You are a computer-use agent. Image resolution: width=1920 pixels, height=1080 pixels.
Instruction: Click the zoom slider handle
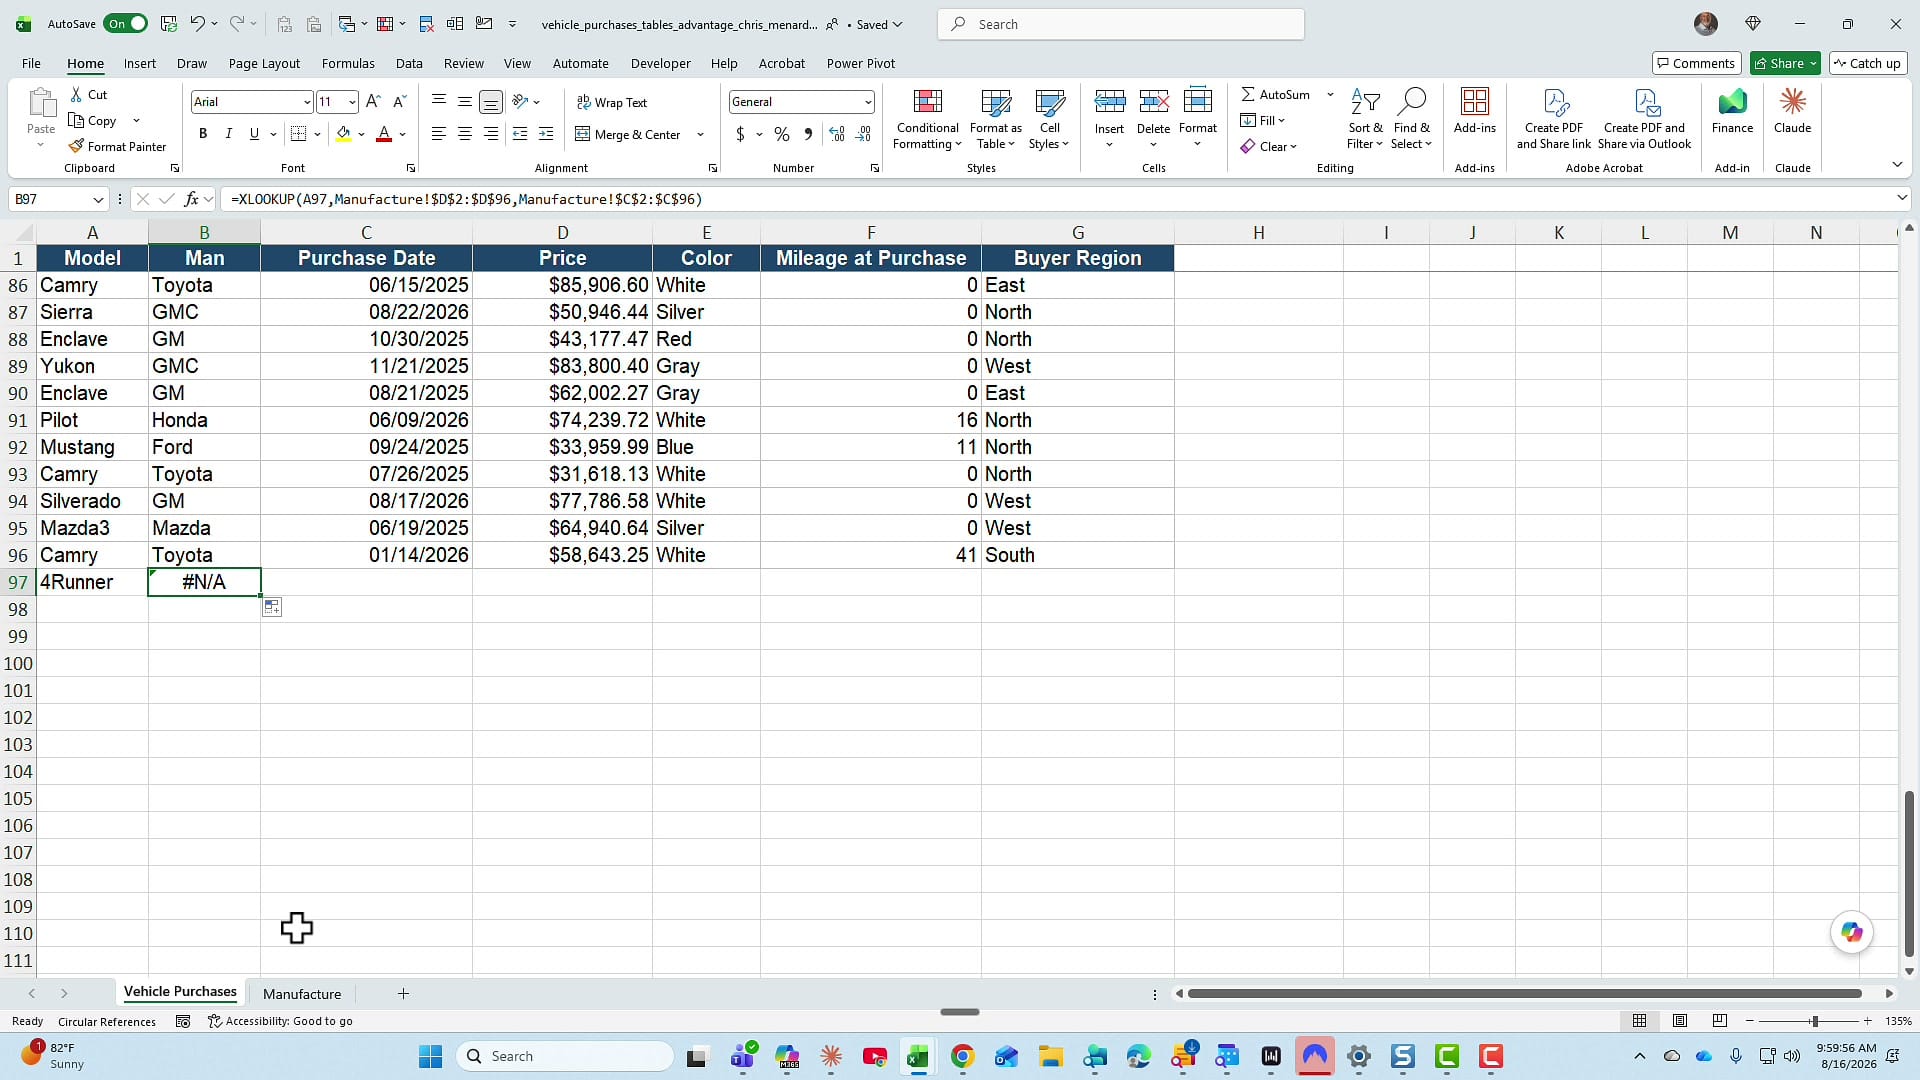[1814, 1021]
